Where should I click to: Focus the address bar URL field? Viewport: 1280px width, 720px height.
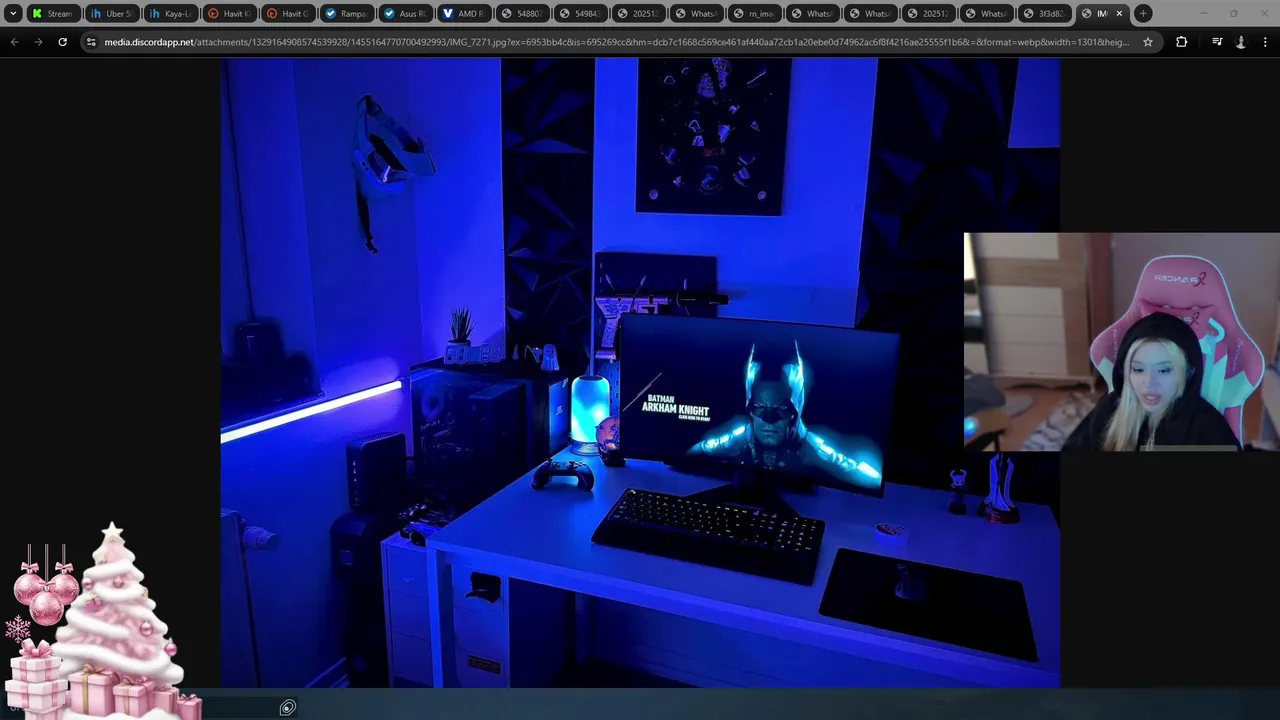(x=617, y=42)
